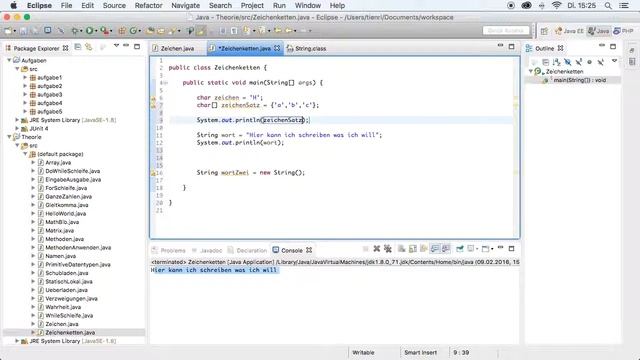Switch to the Javadoc tab
This screenshot has width=640, height=360.
coord(207,250)
